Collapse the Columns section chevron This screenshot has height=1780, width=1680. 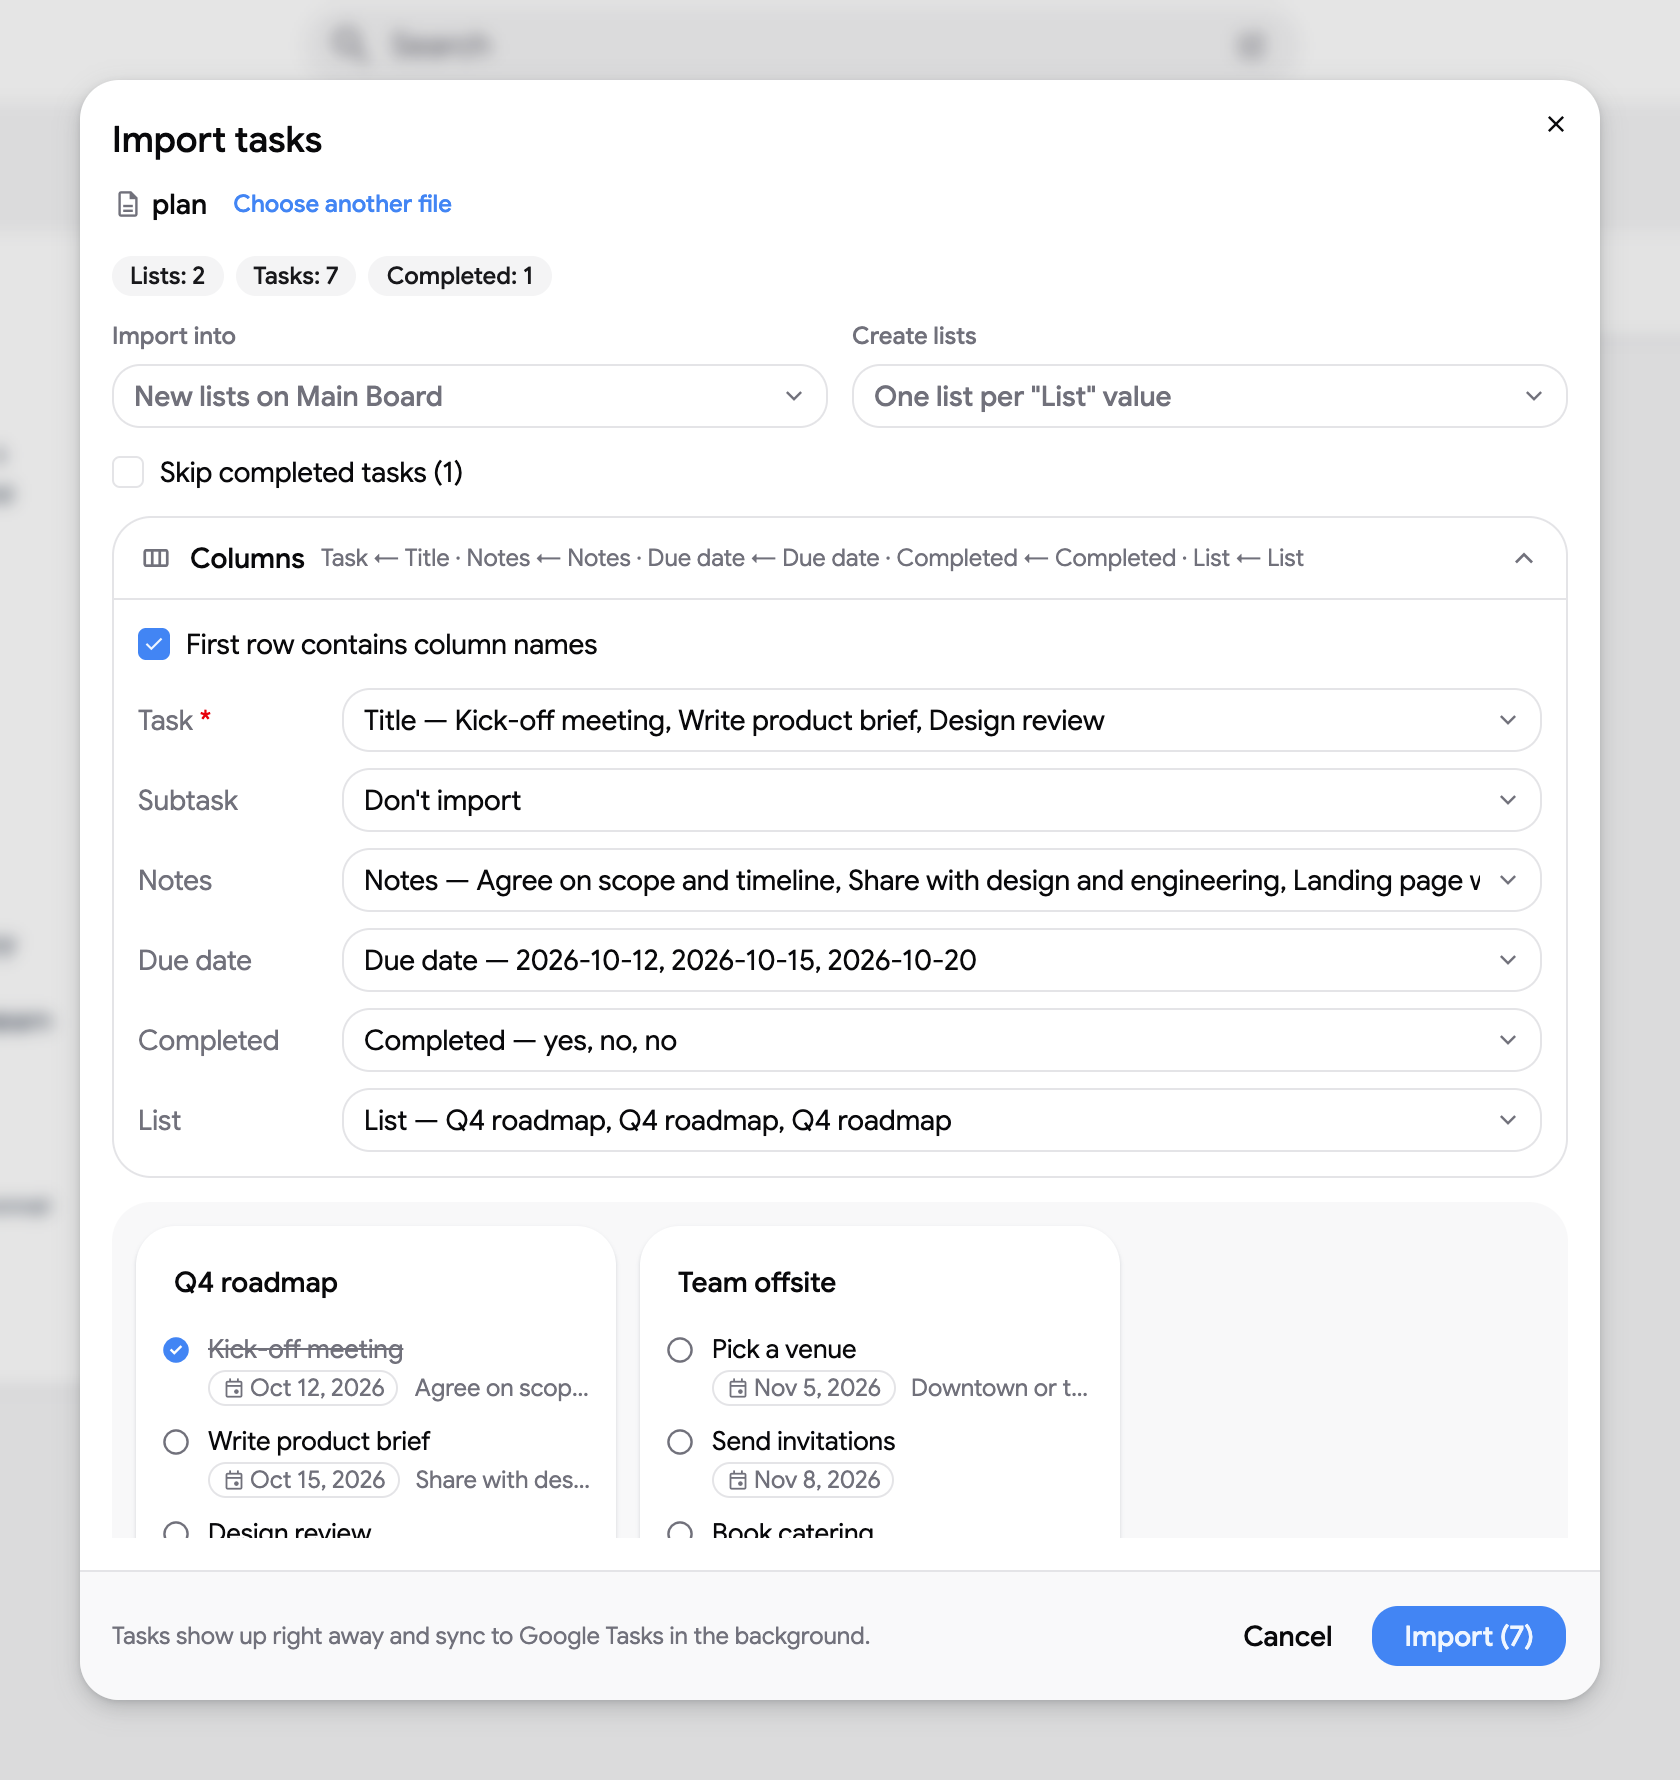tap(1524, 558)
